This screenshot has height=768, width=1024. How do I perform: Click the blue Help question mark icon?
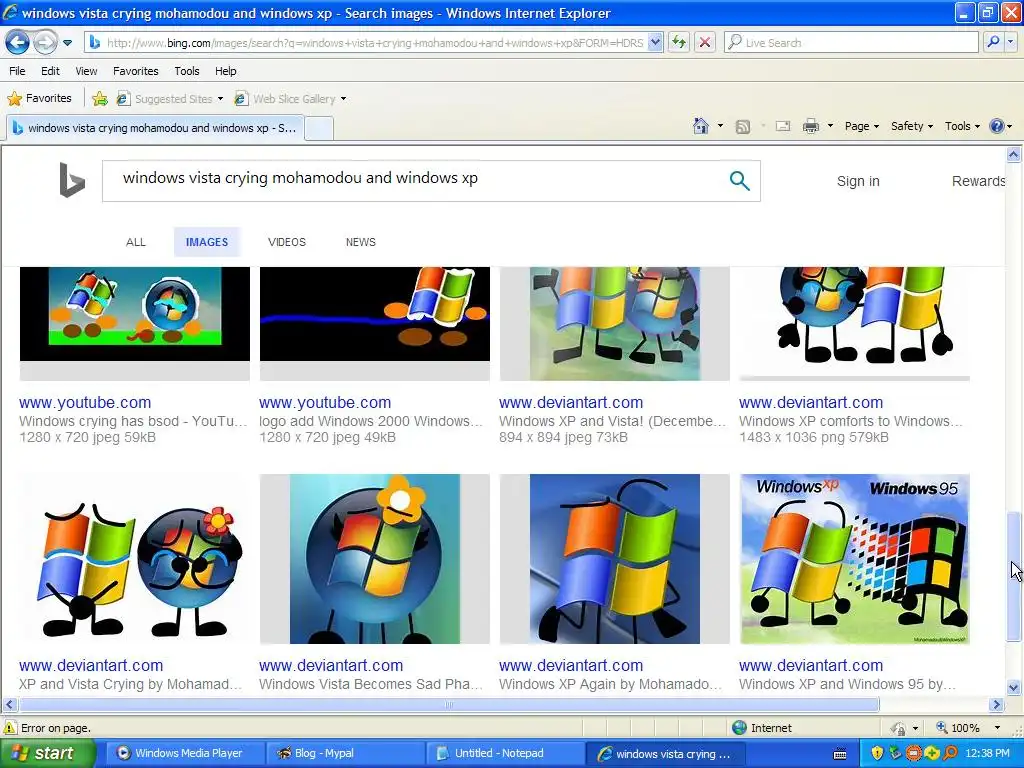pos(997,126)
